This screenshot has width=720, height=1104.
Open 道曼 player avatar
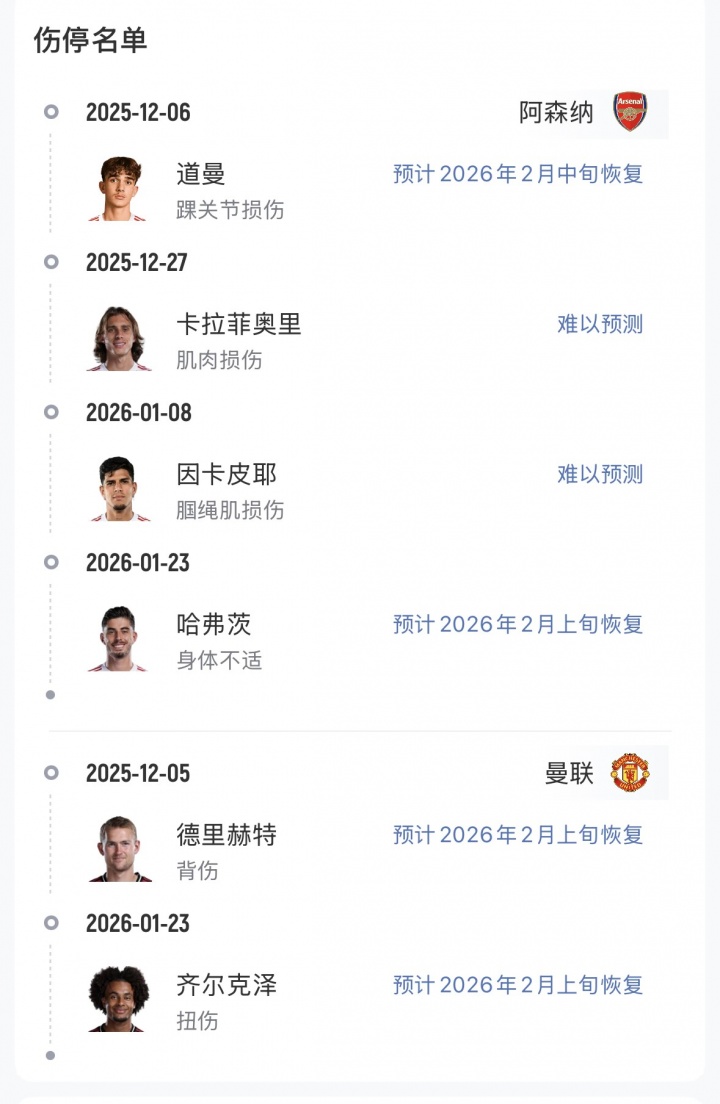point(119,188)
